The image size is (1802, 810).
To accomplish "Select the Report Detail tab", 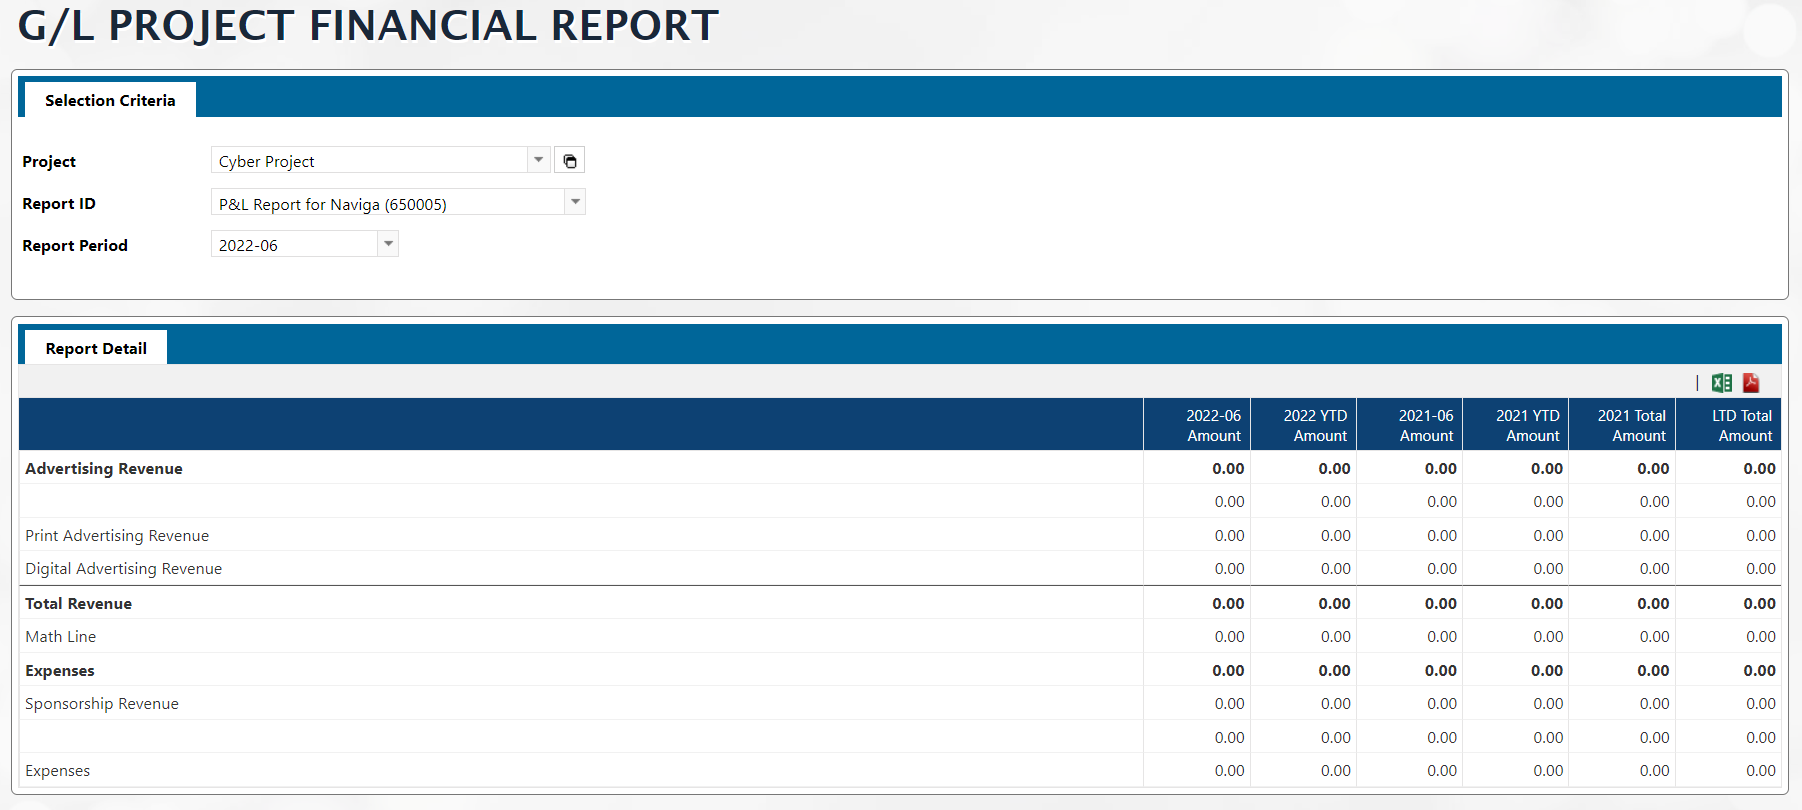I will click(x=96, y=348).
